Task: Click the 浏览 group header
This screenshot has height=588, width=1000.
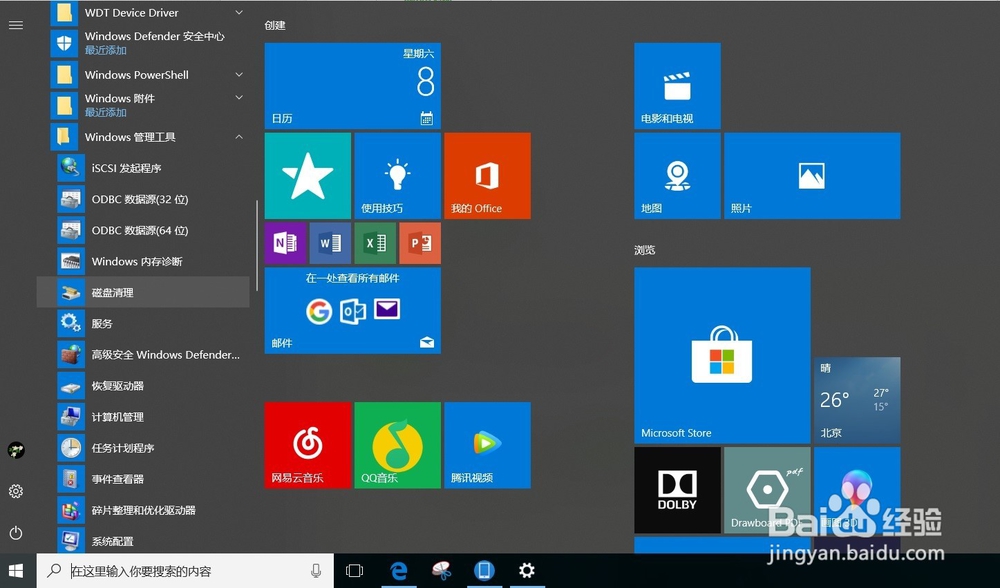Action: tap(645, 250)
